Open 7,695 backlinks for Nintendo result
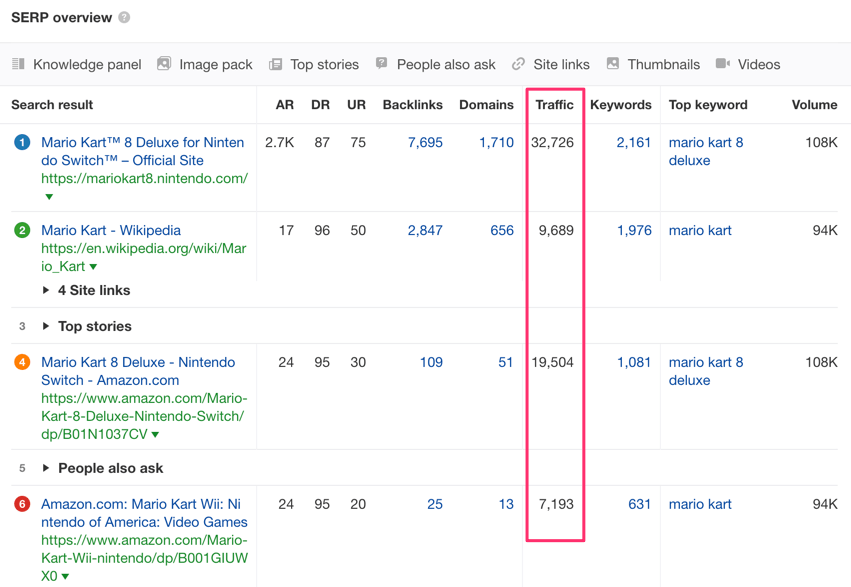 tap(425, 143)
